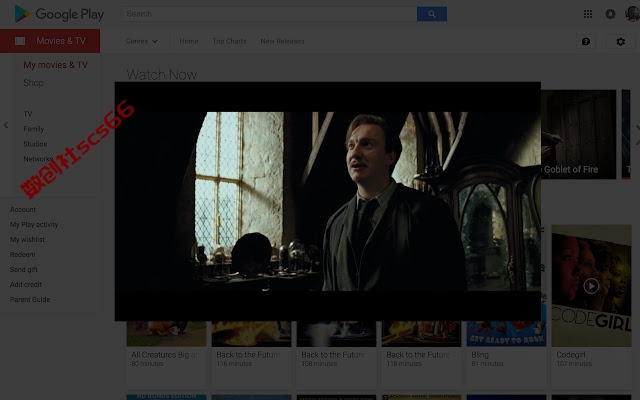
Task: Click the video player frame
Action: point(328,201)
